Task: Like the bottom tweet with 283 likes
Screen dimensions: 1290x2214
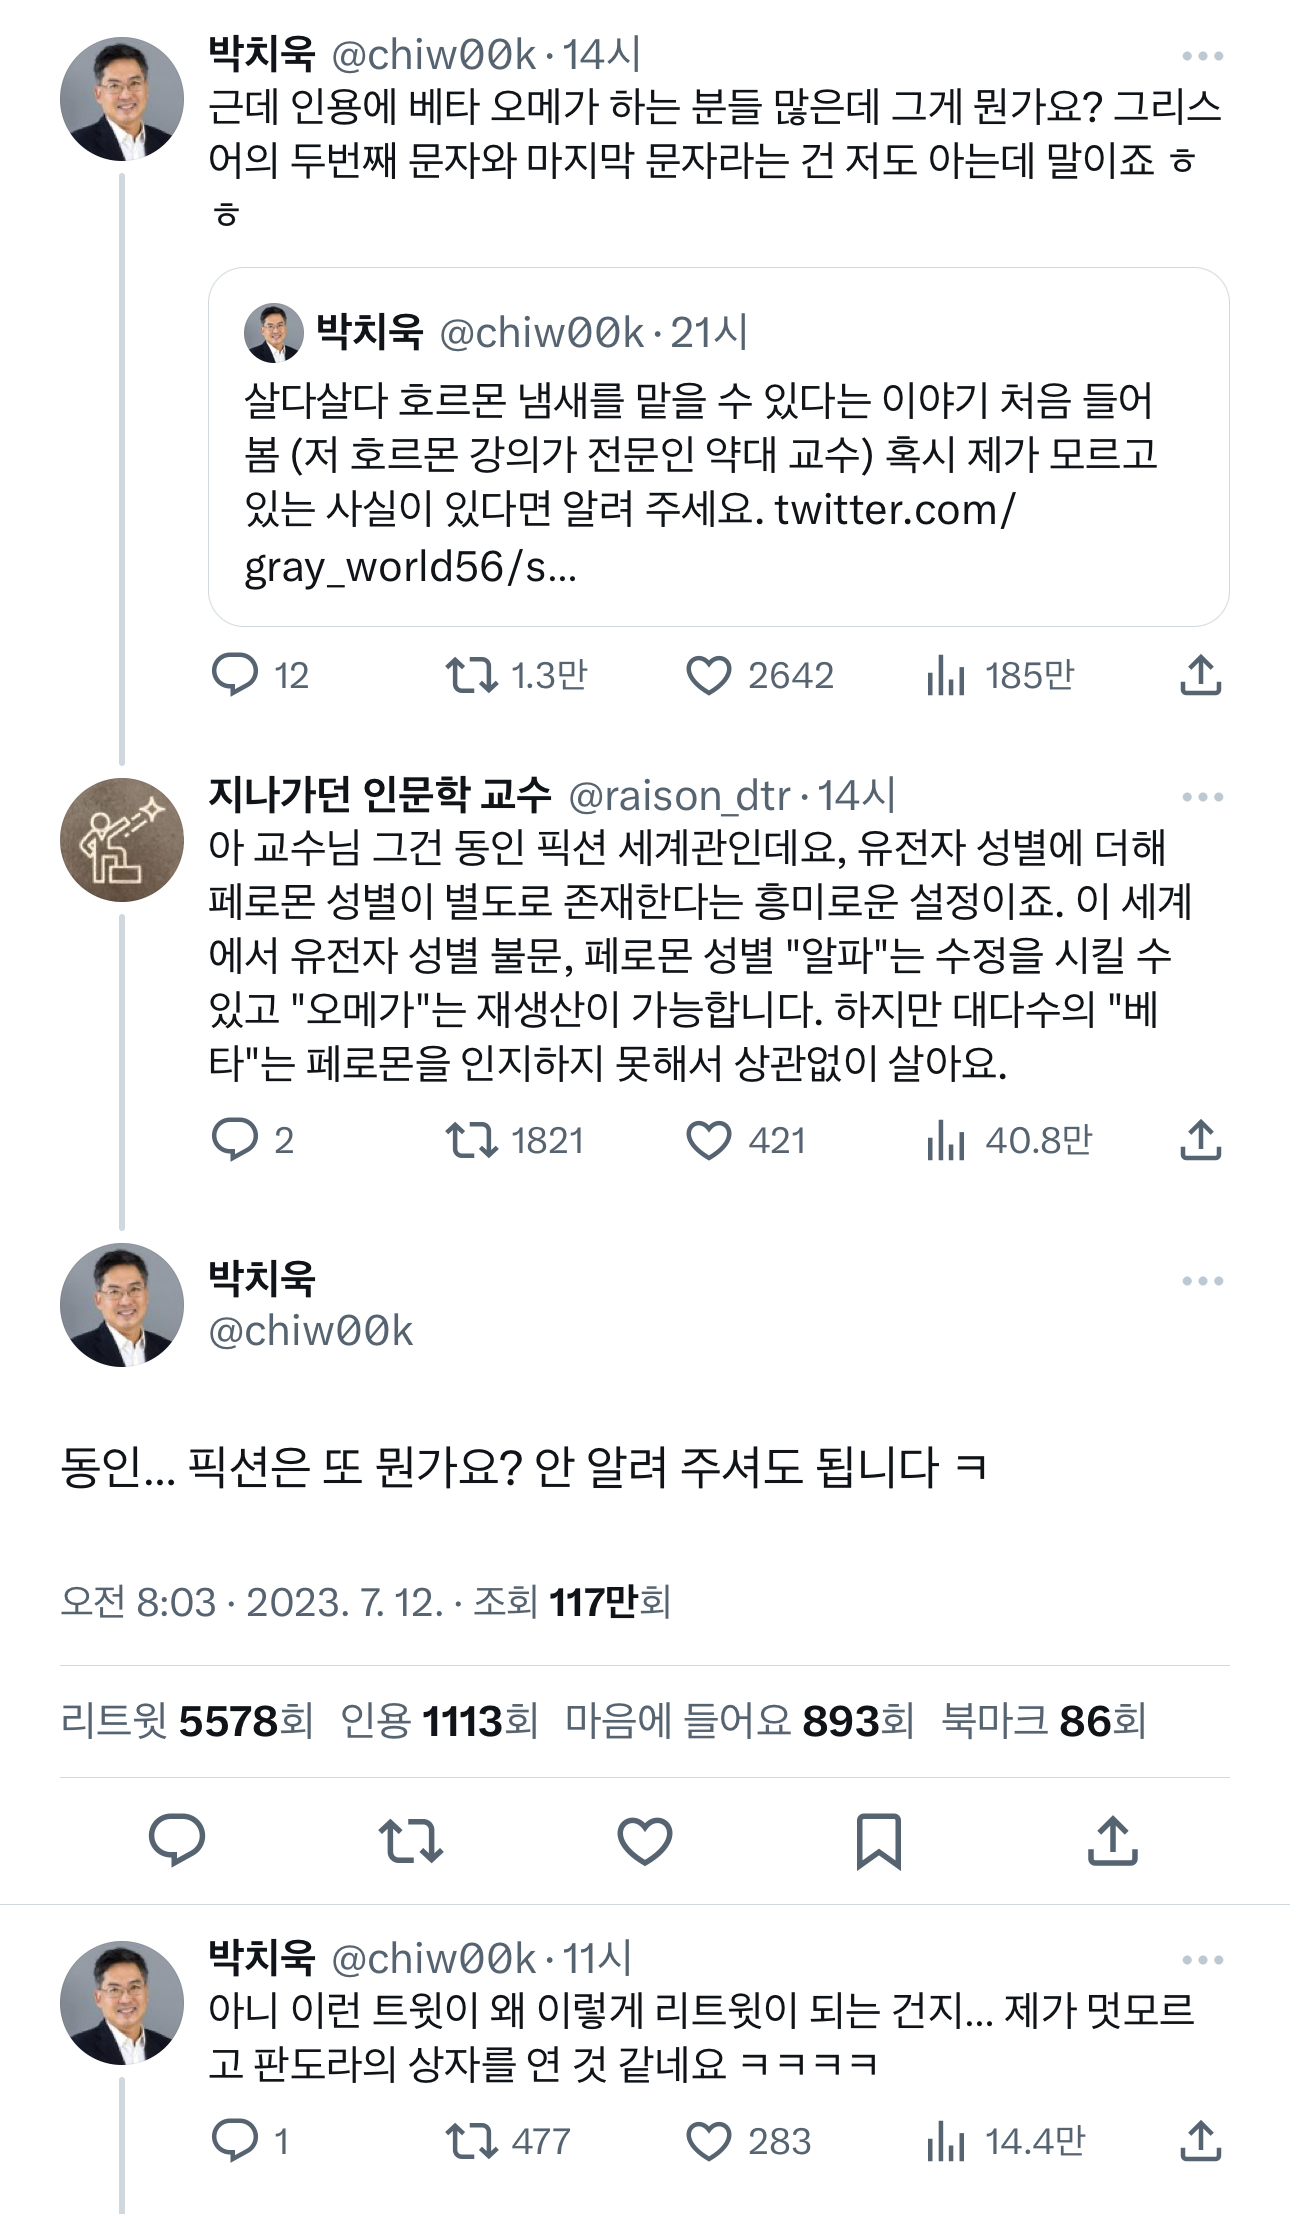Action: pos(709,2141)
